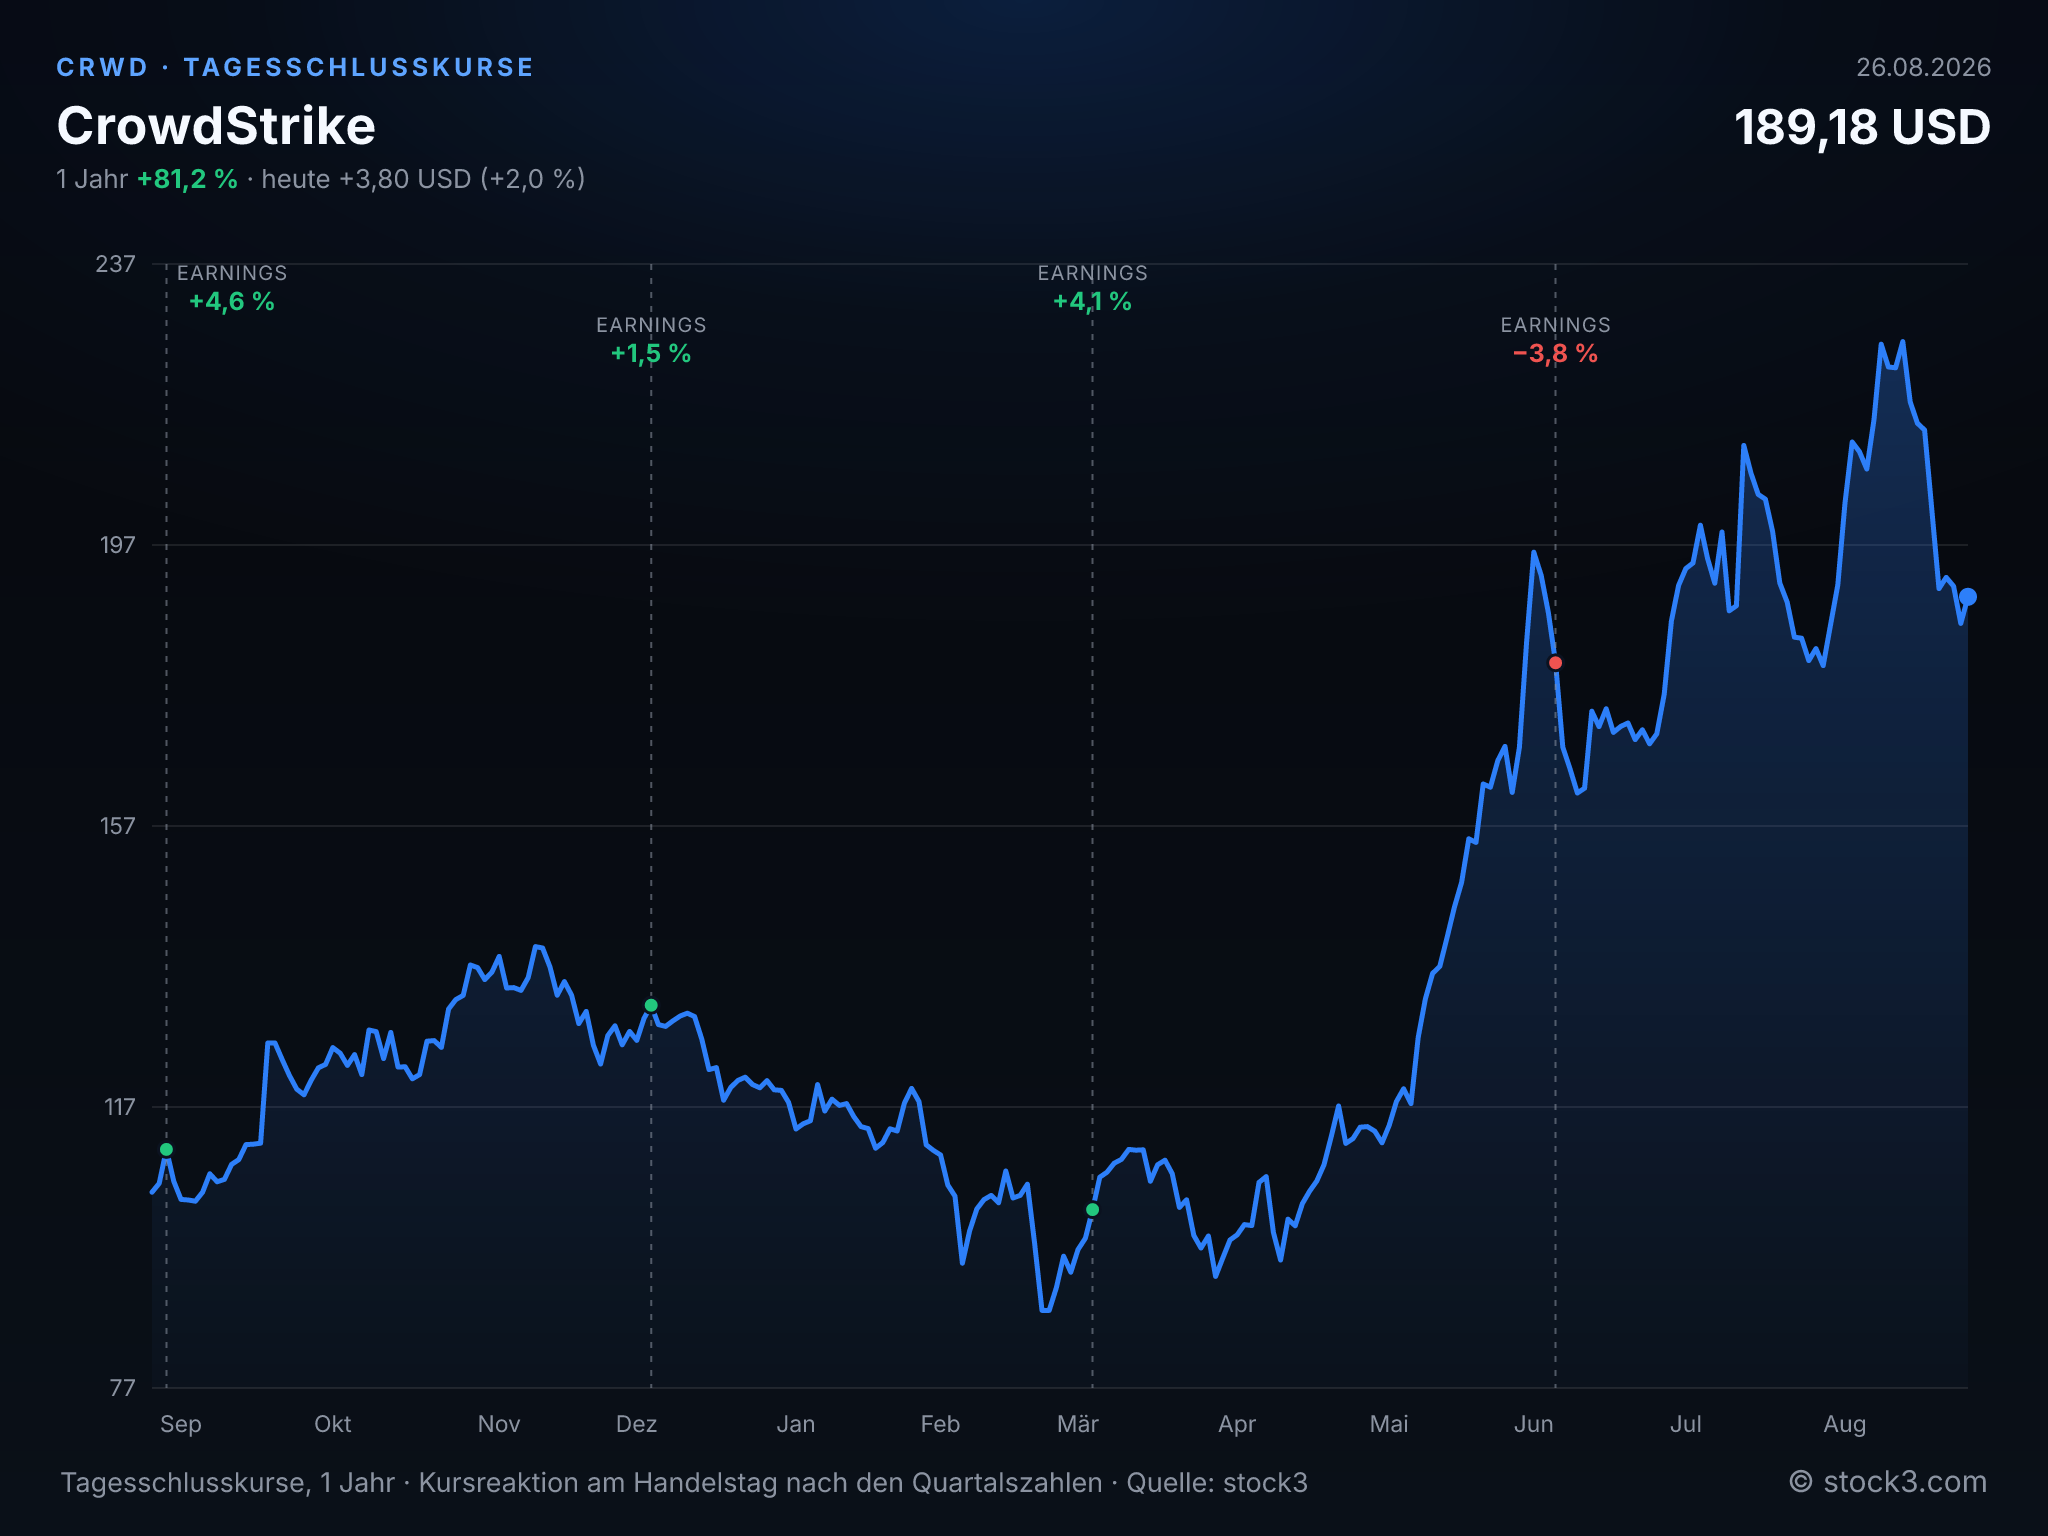This screenshot has height=1536, width=2048.
Task: Click the Aug month label
Action: (x=1845, y=1424)
